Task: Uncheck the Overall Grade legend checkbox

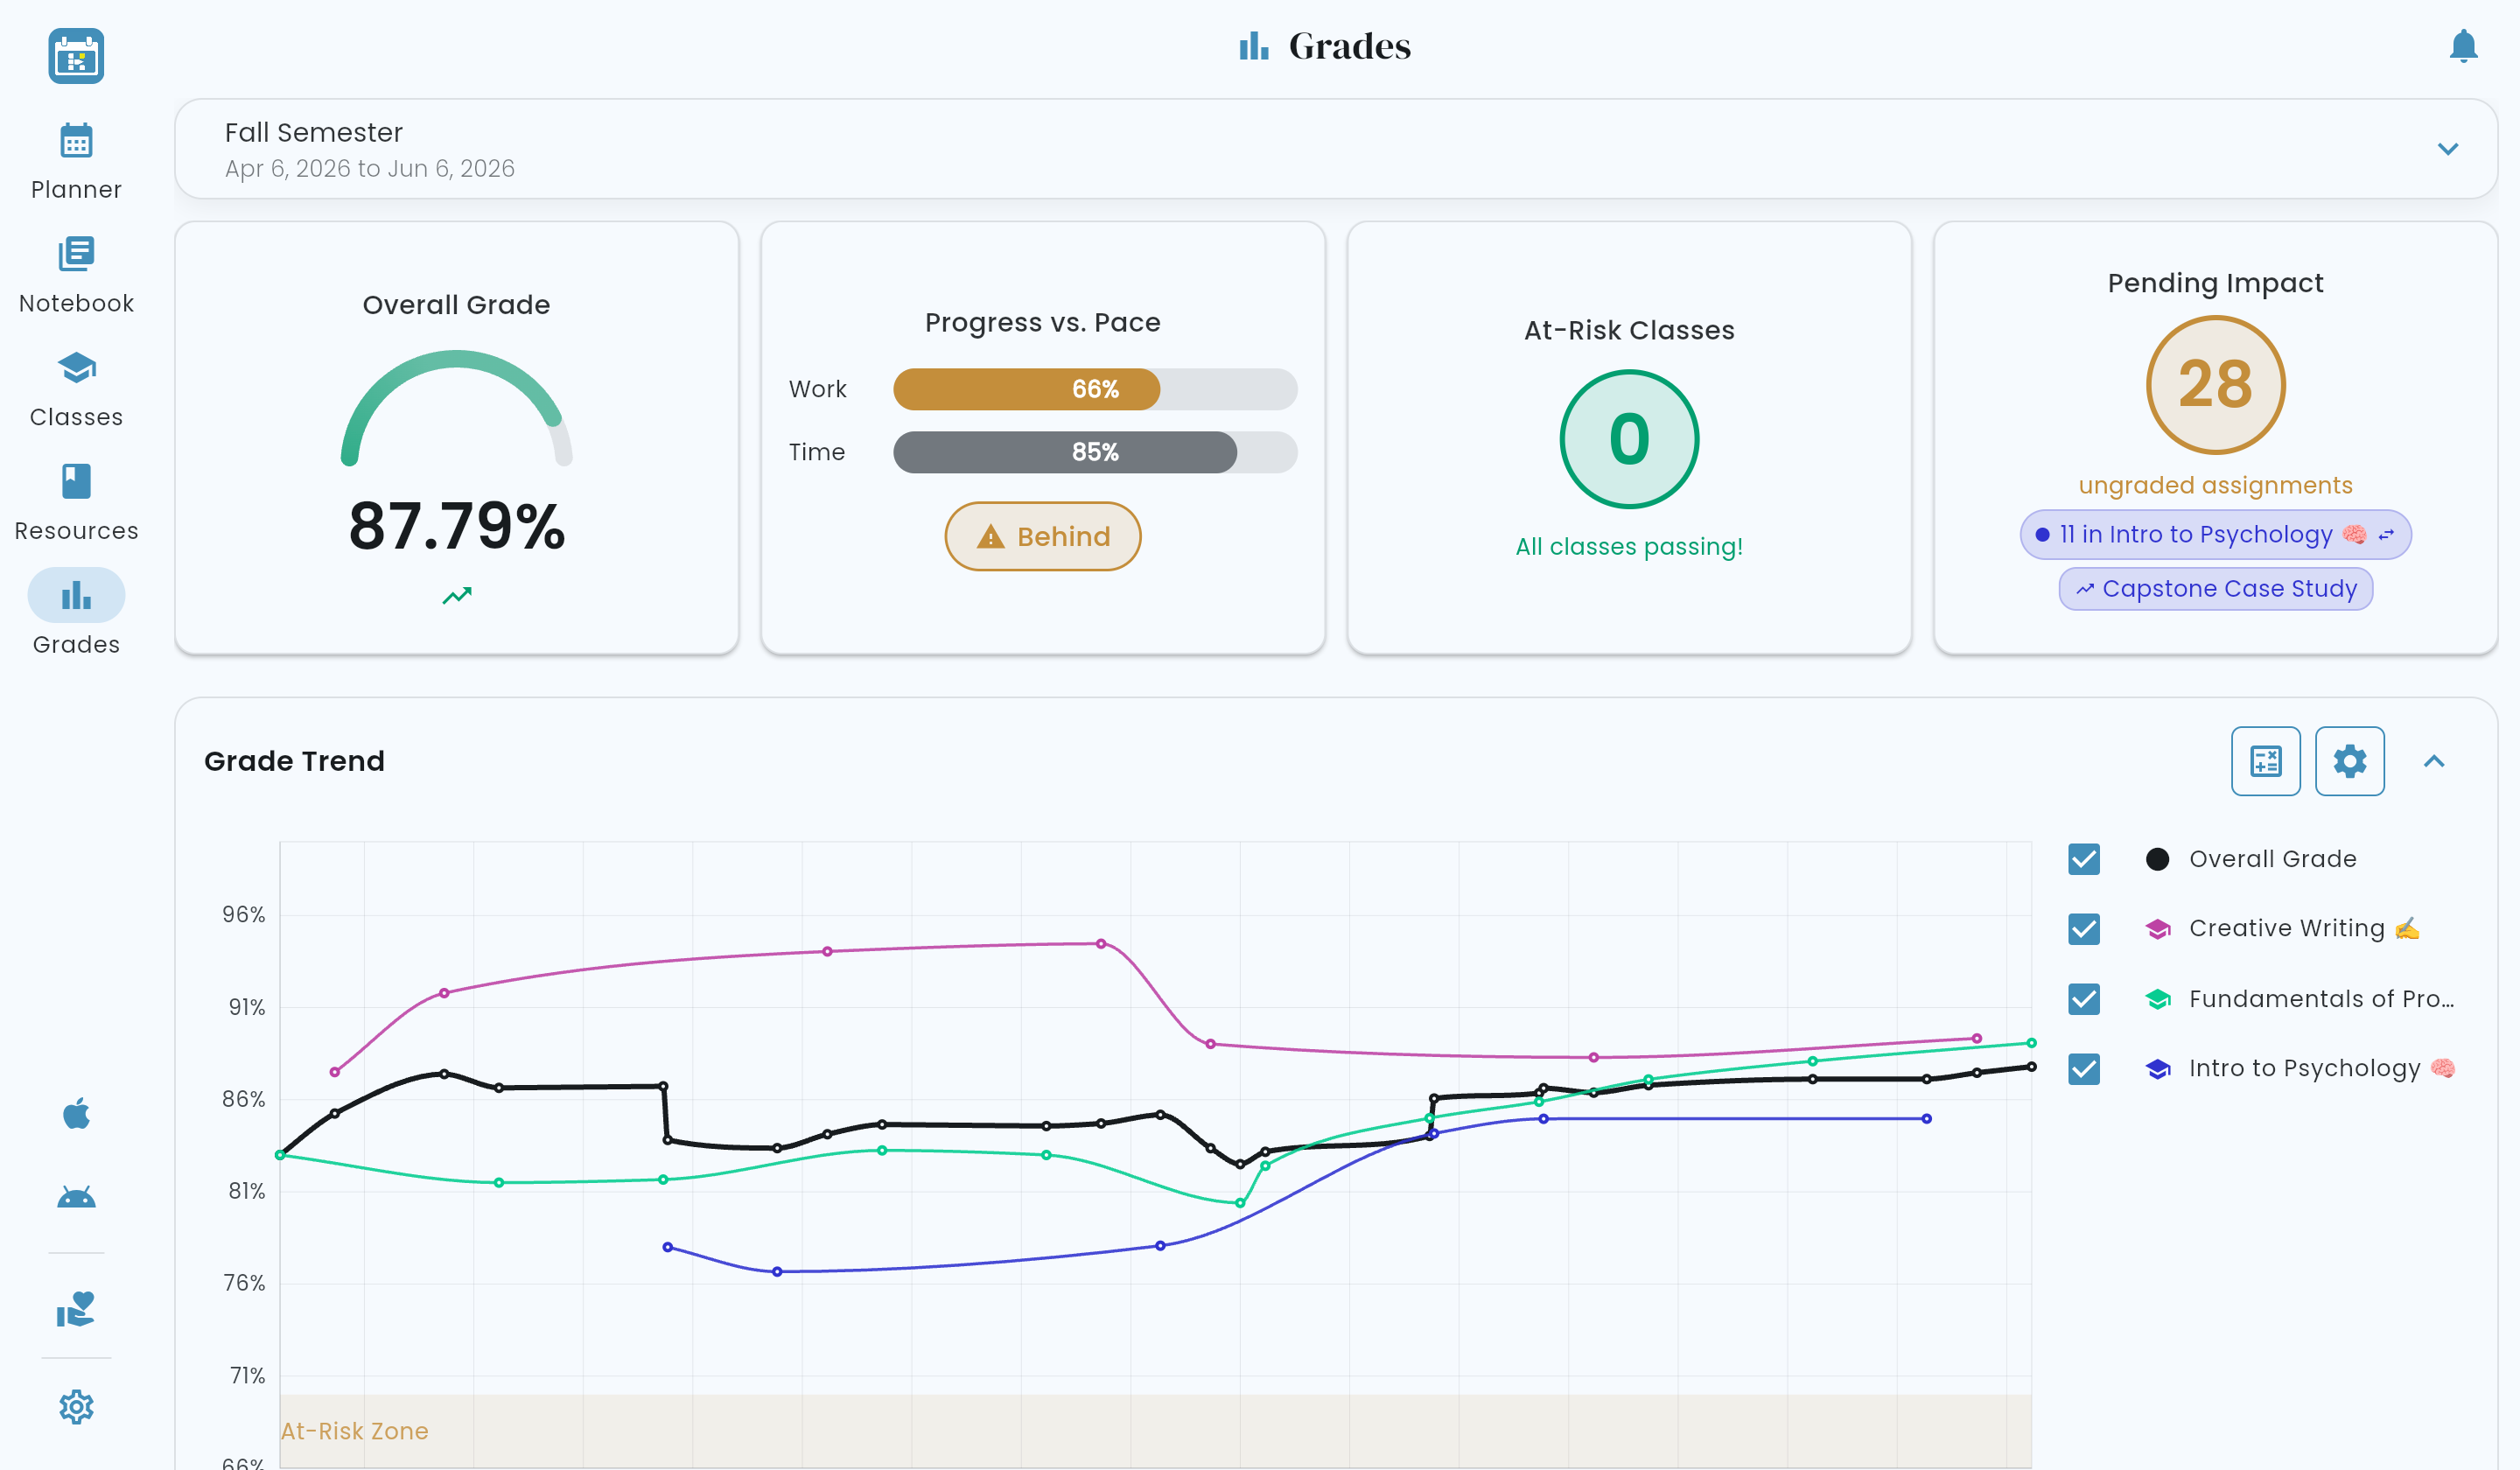Action: pos(2084,859)
